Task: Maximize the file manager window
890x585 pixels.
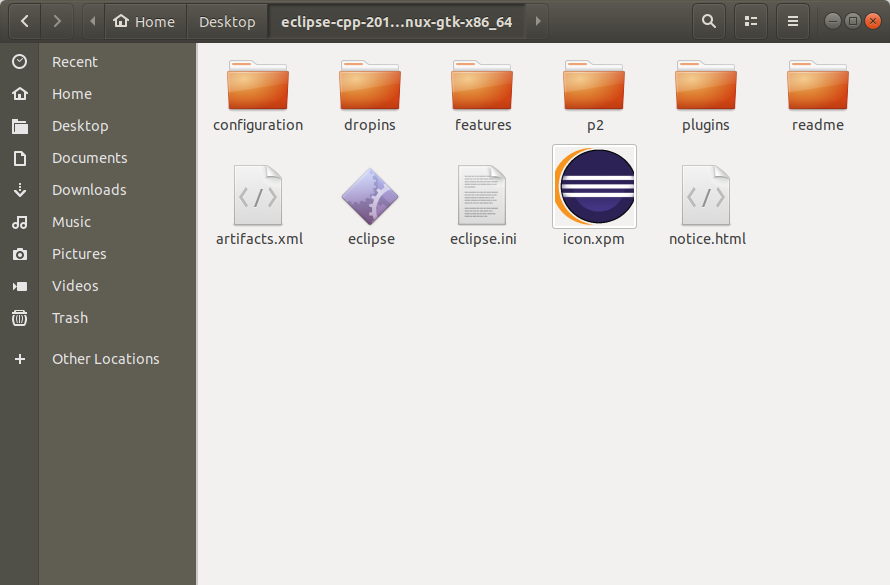Action: click(853, 22)
